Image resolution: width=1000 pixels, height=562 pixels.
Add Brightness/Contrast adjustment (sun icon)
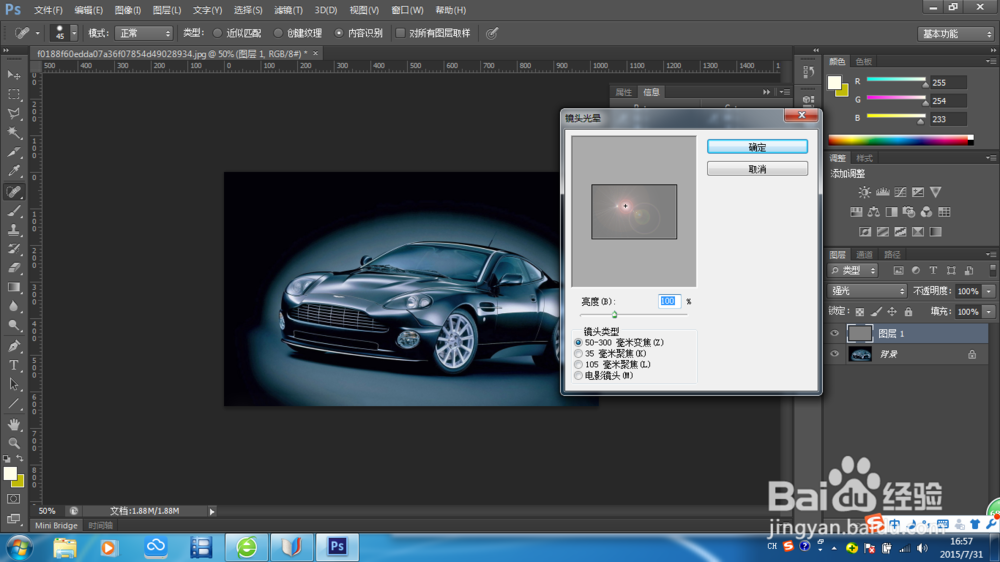tap(864, 192)
